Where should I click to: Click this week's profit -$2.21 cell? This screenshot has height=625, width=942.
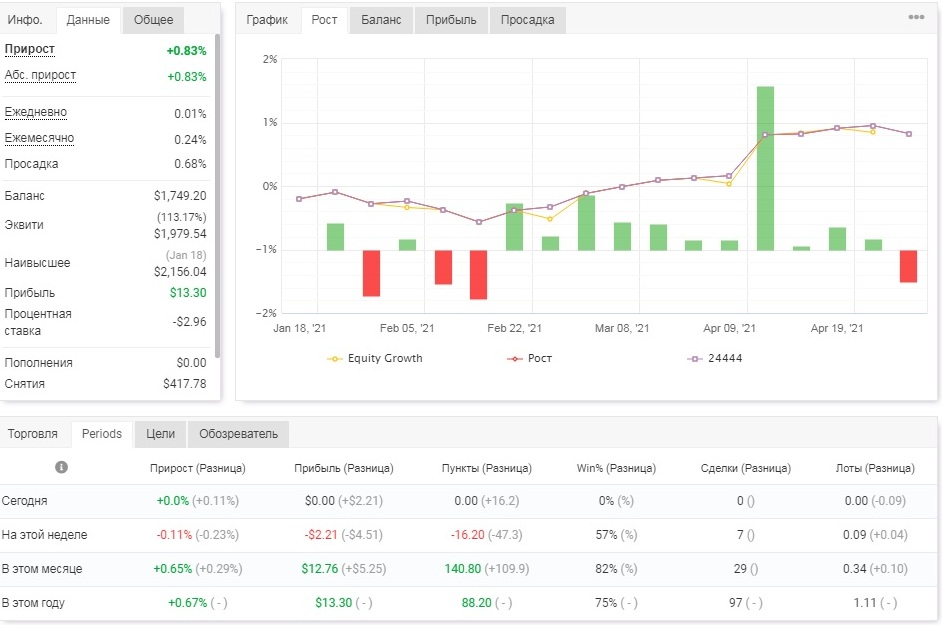click(x=344, y=535)
